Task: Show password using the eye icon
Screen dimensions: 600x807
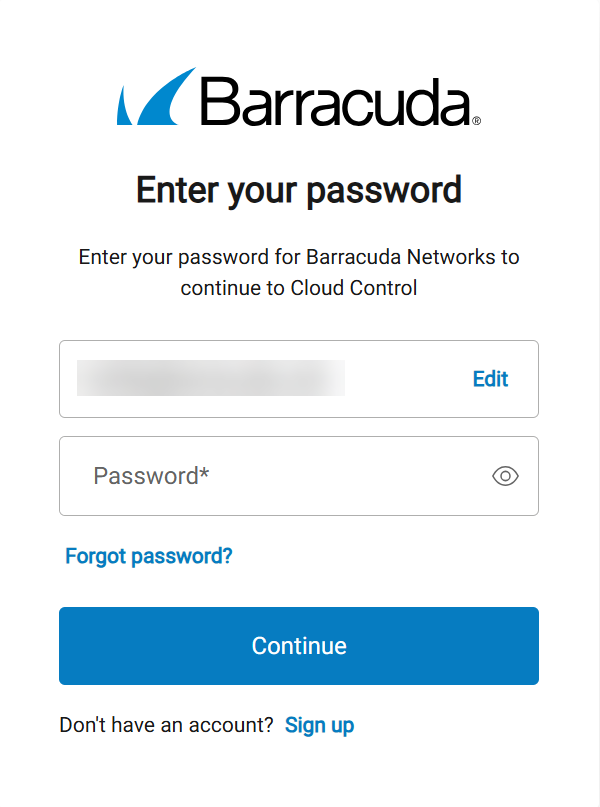Action: (506, 476)
